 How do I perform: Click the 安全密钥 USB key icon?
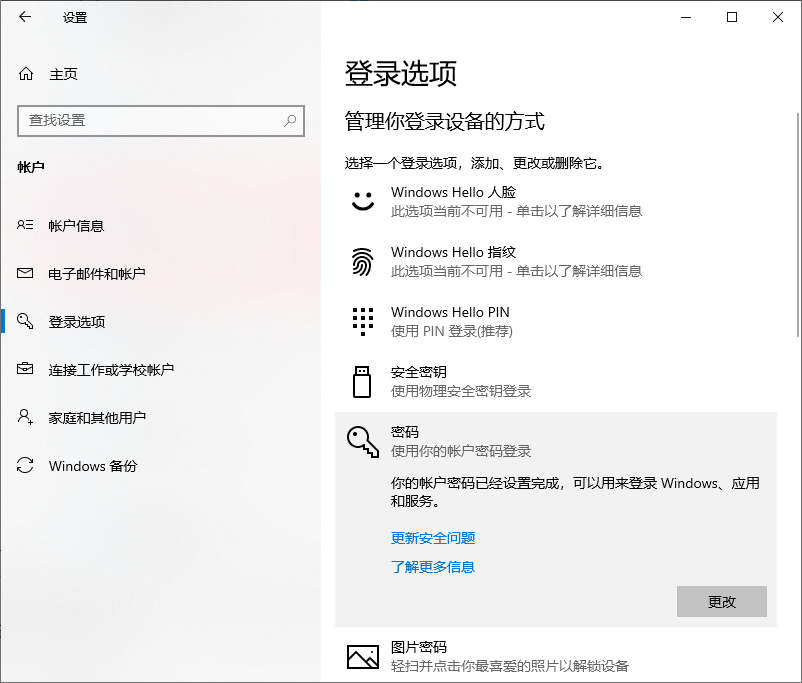point(361,381)
